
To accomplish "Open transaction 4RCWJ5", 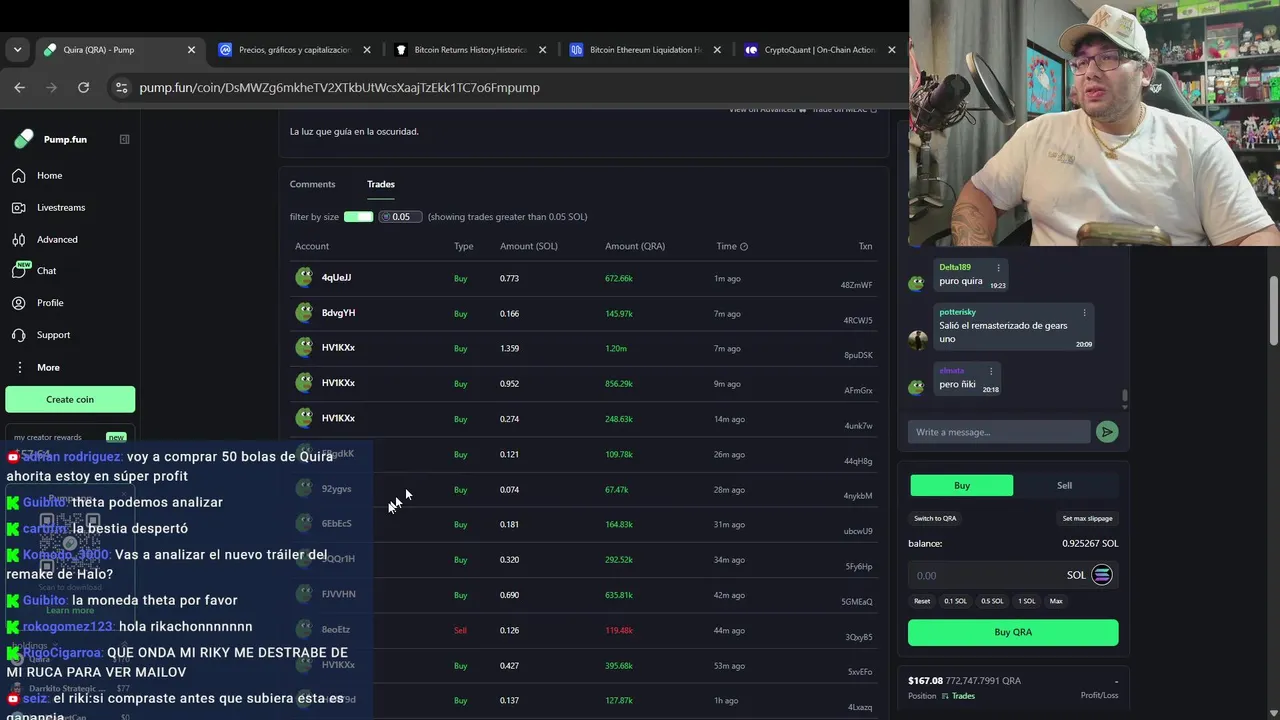I will point(858,321).
